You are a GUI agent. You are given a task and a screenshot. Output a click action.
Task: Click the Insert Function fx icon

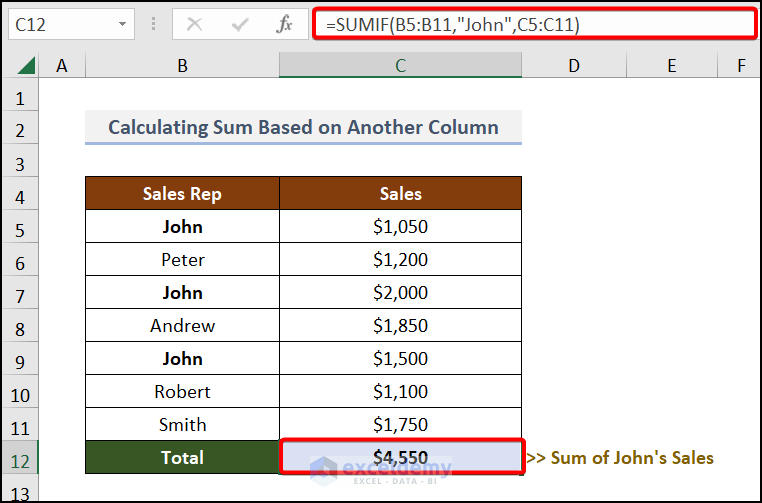pyautogui.click(x=284, y=24)
